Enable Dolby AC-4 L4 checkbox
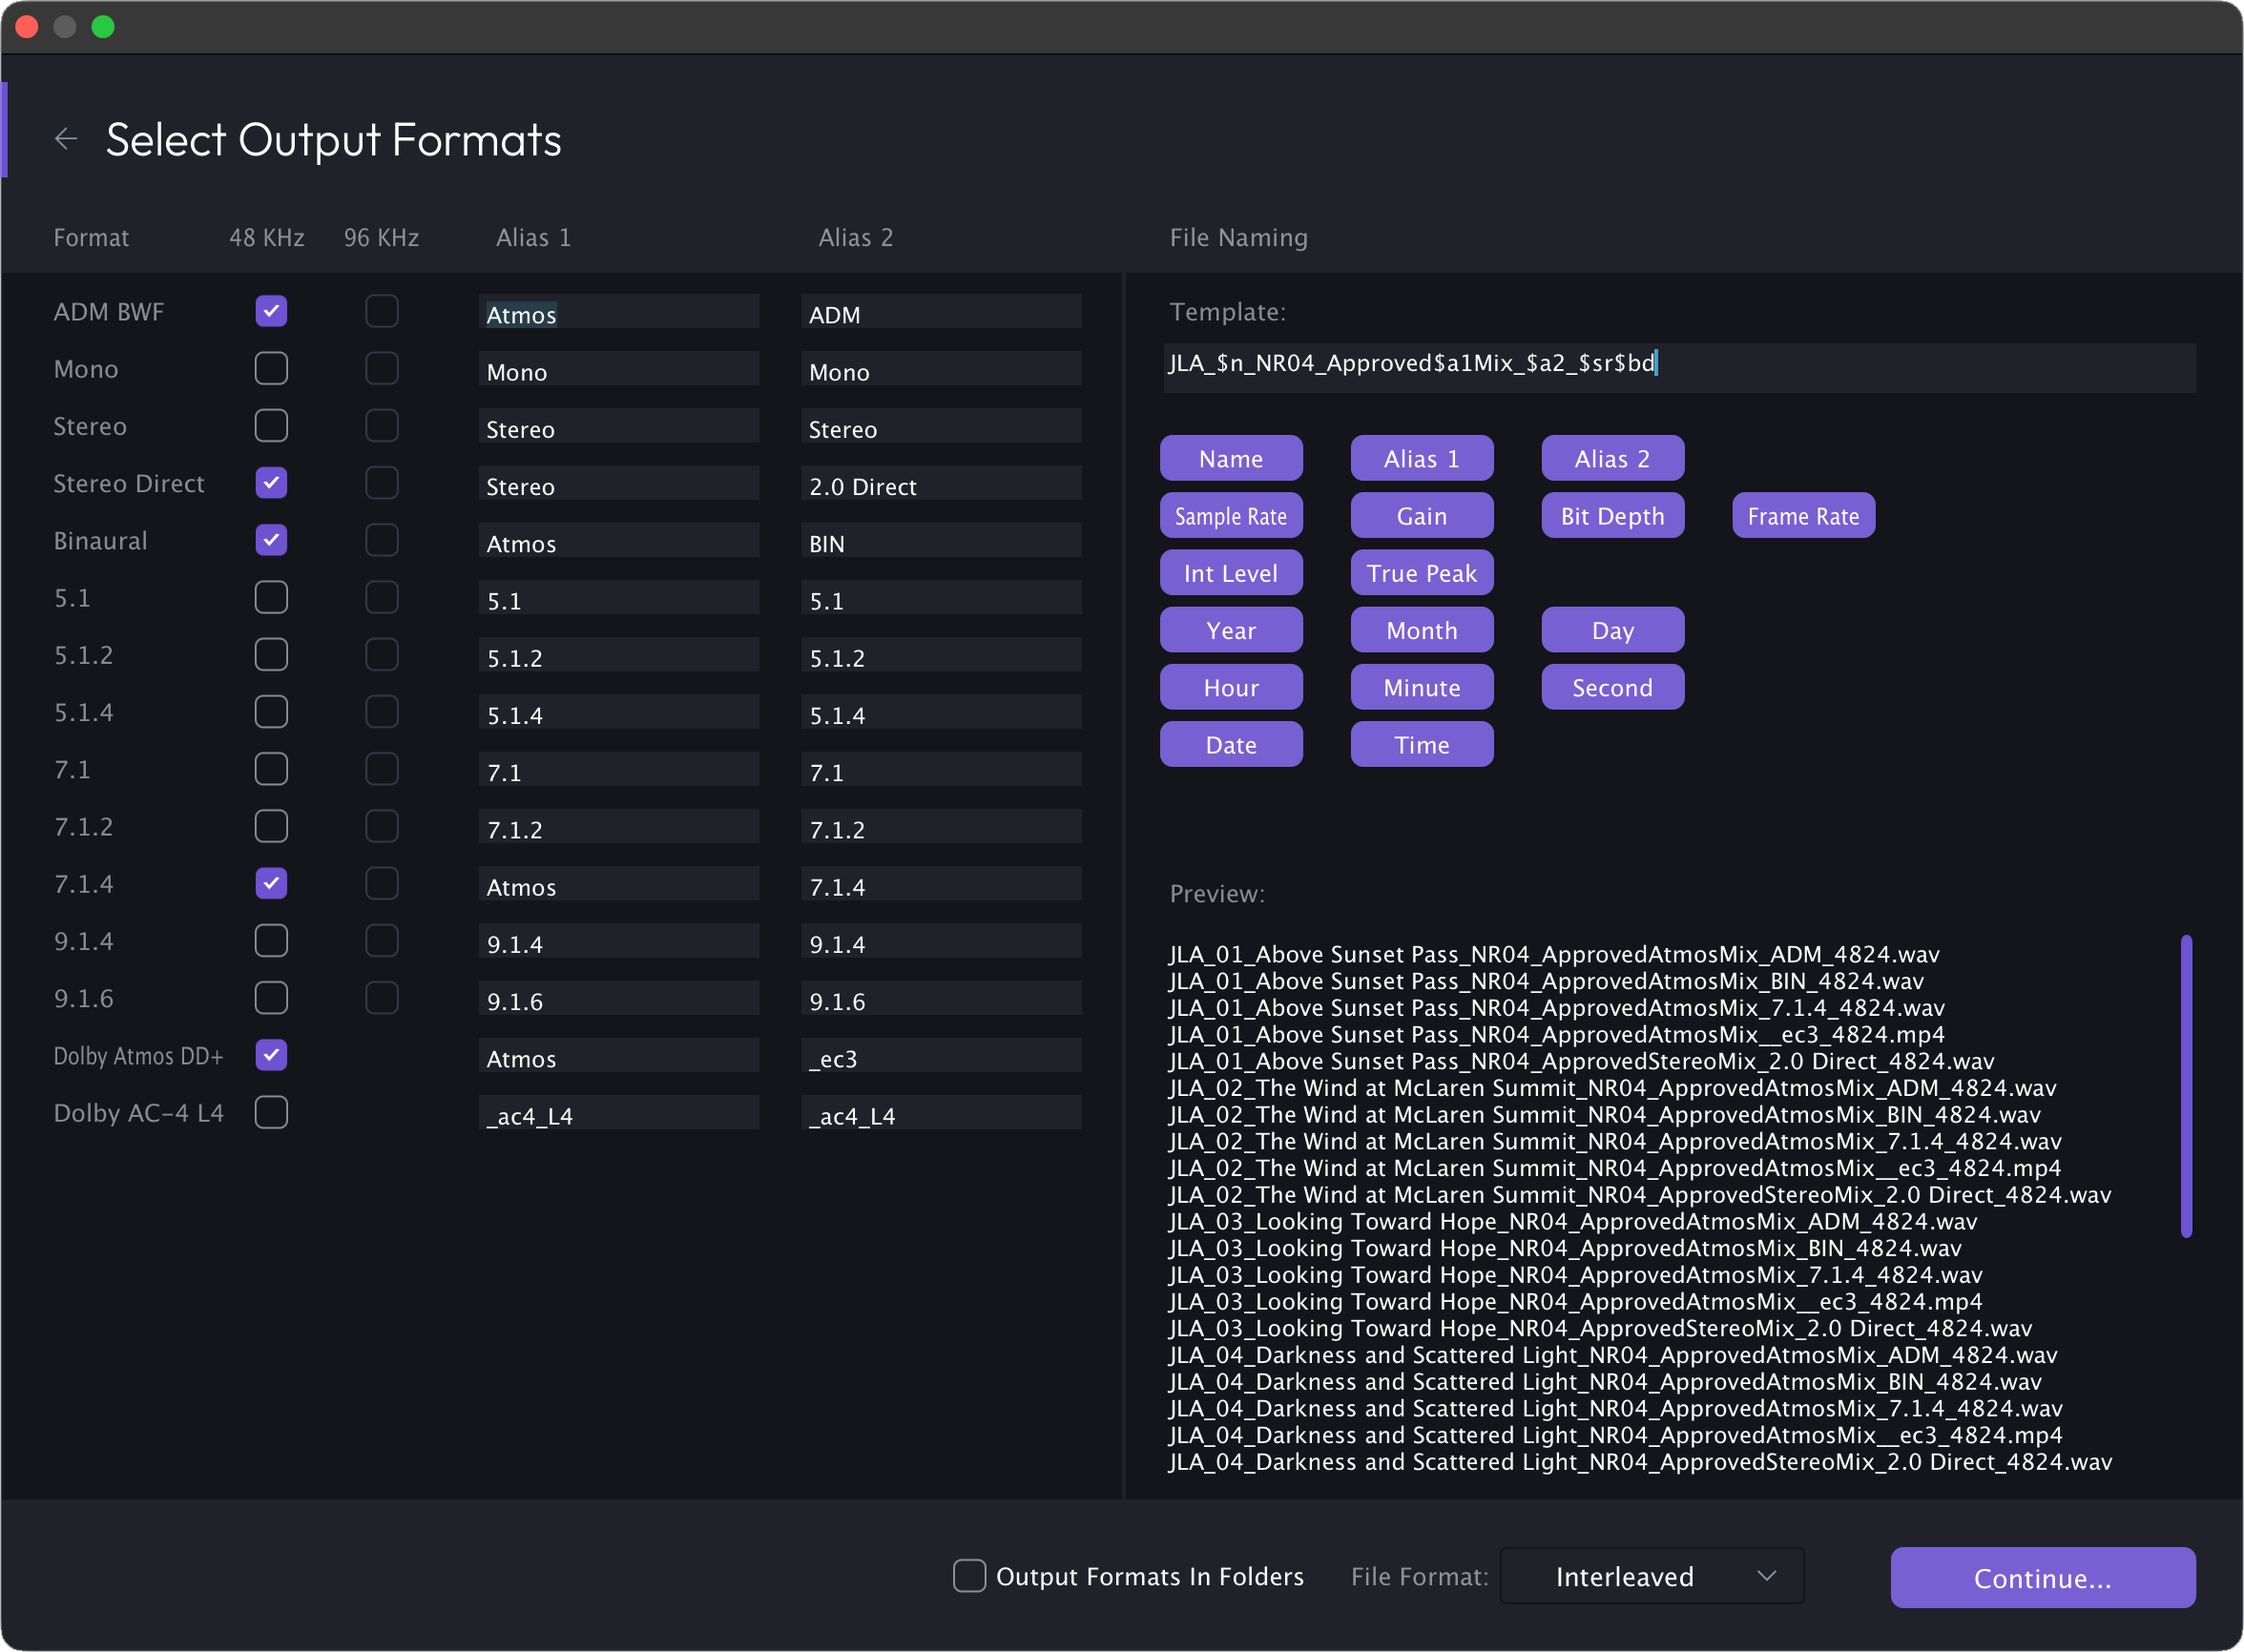This screenshot has width=2244, height=1652. (x=271, y=1113)
